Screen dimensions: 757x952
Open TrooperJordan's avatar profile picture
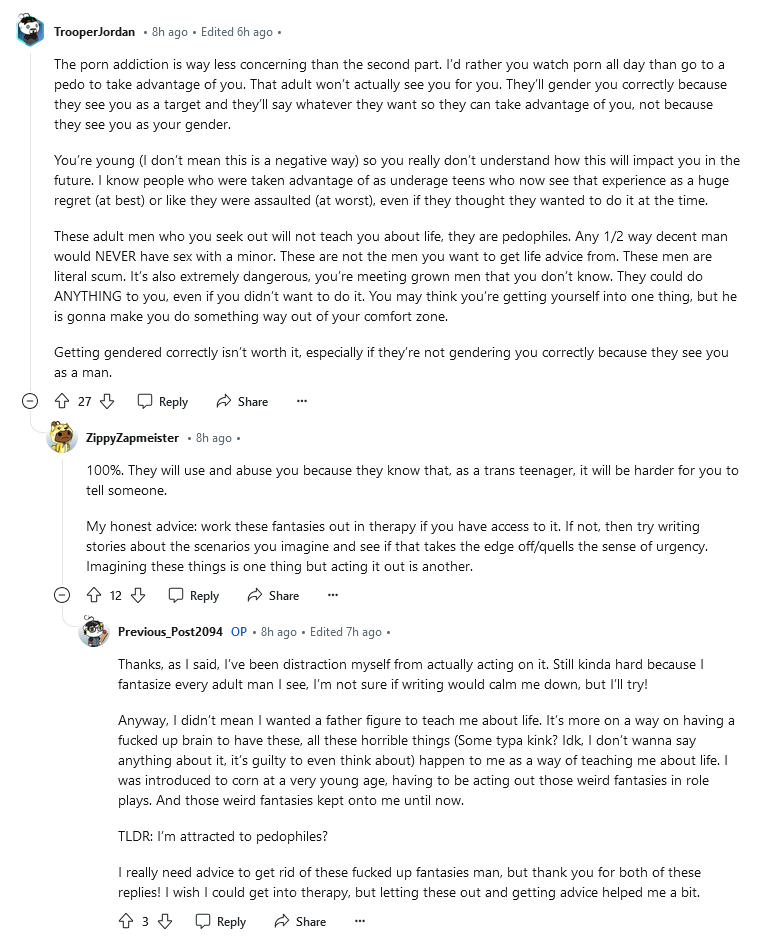pyautogui.click(x=31, y=32)
